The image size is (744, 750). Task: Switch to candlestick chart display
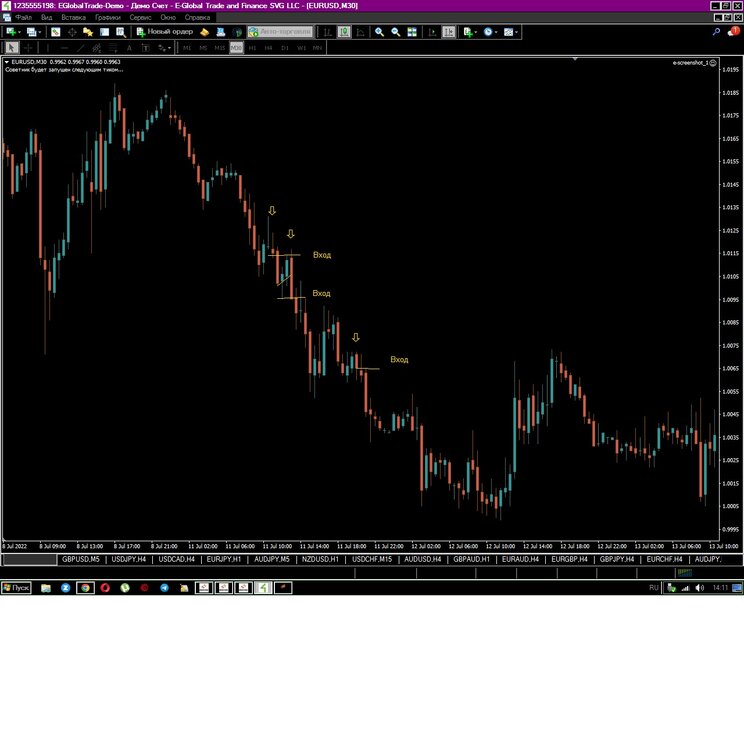click(x=344, y=32)
